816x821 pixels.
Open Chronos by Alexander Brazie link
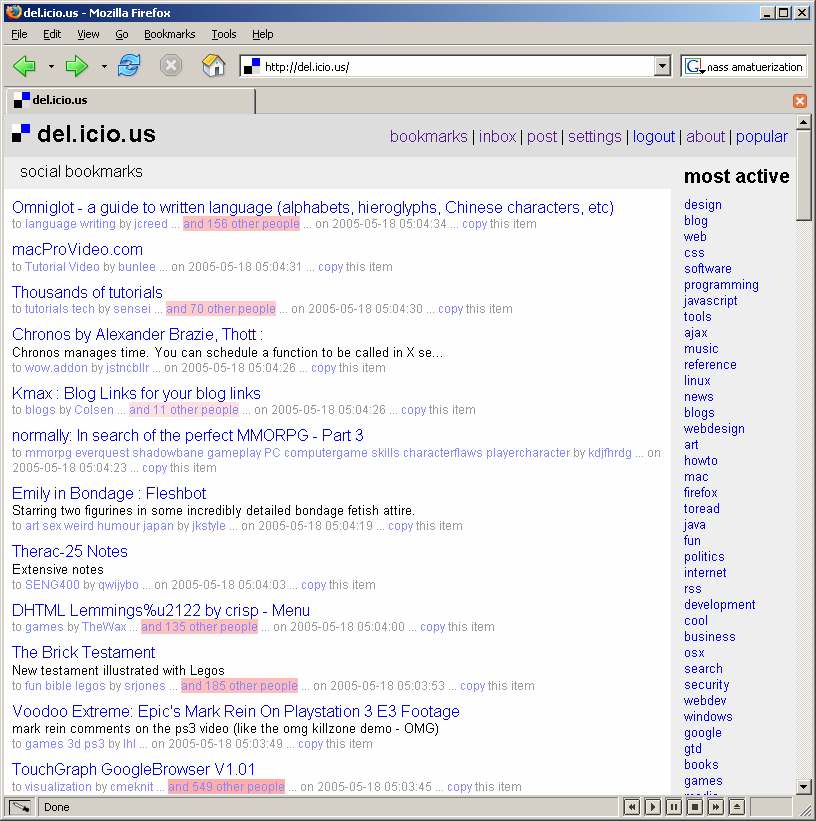(x=137, y=334)
